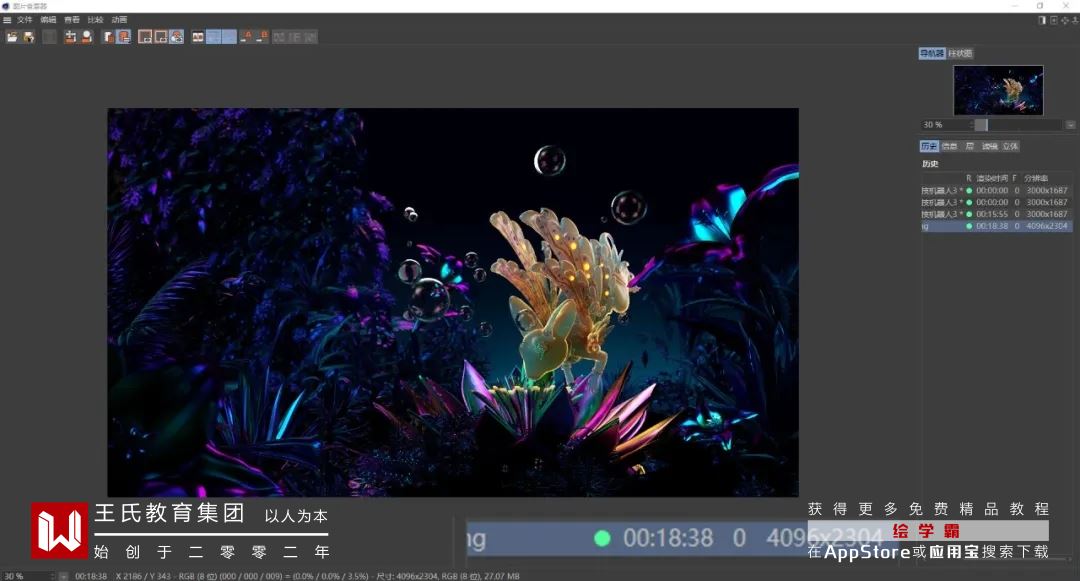Open the 文件 menu

(x=25, y=20)
